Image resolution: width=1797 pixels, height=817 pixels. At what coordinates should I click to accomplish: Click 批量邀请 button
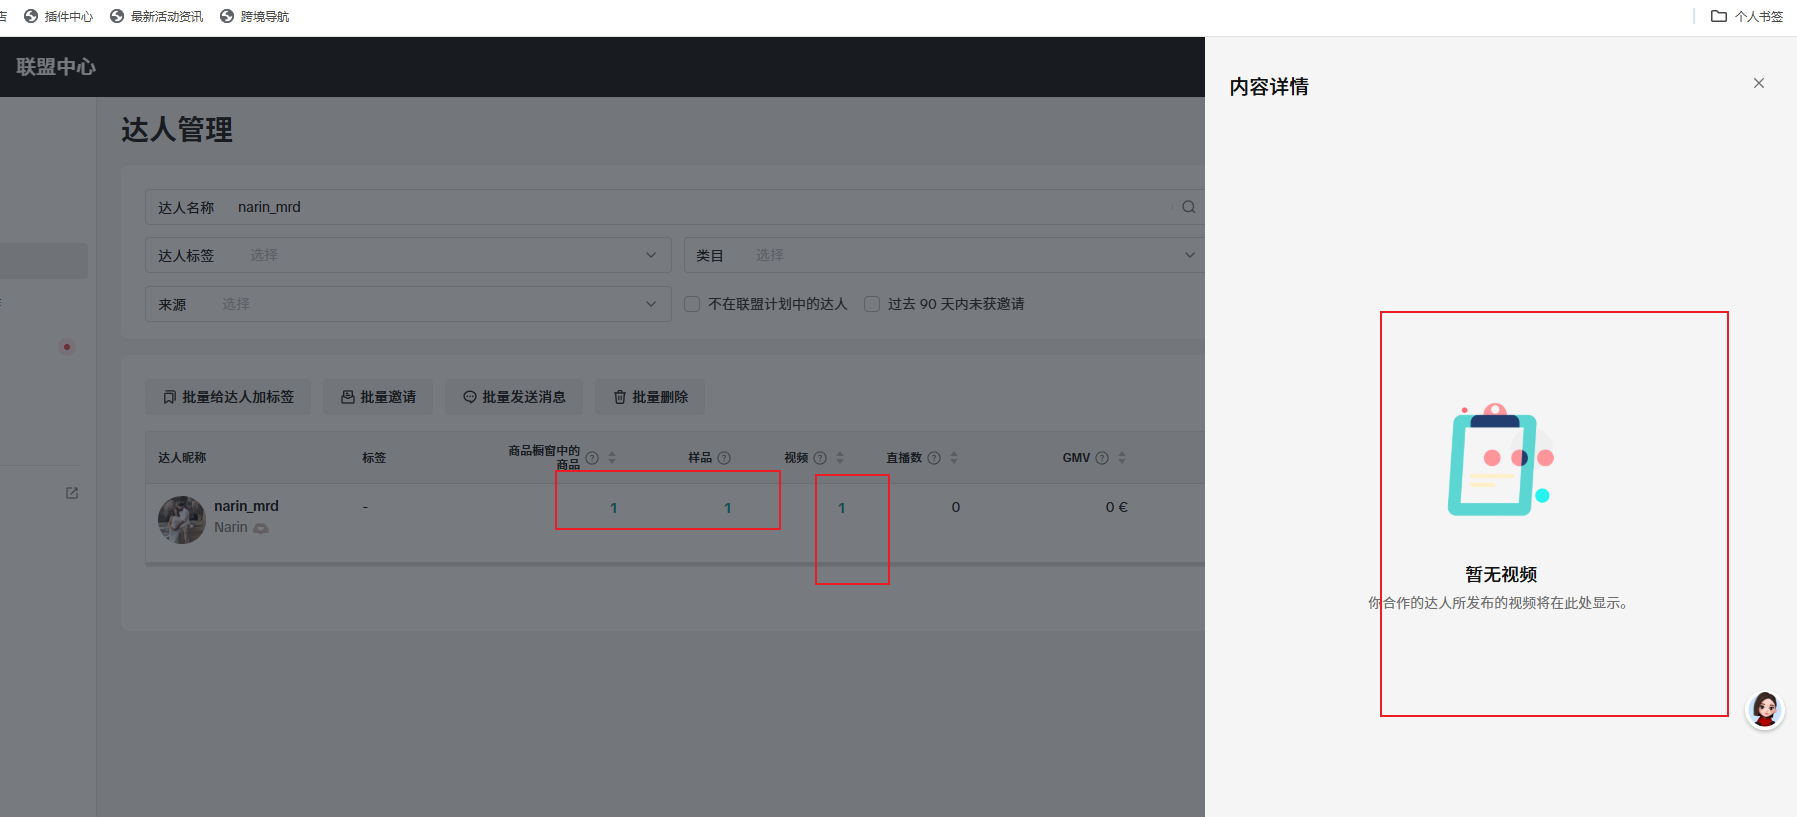[378, 397]
